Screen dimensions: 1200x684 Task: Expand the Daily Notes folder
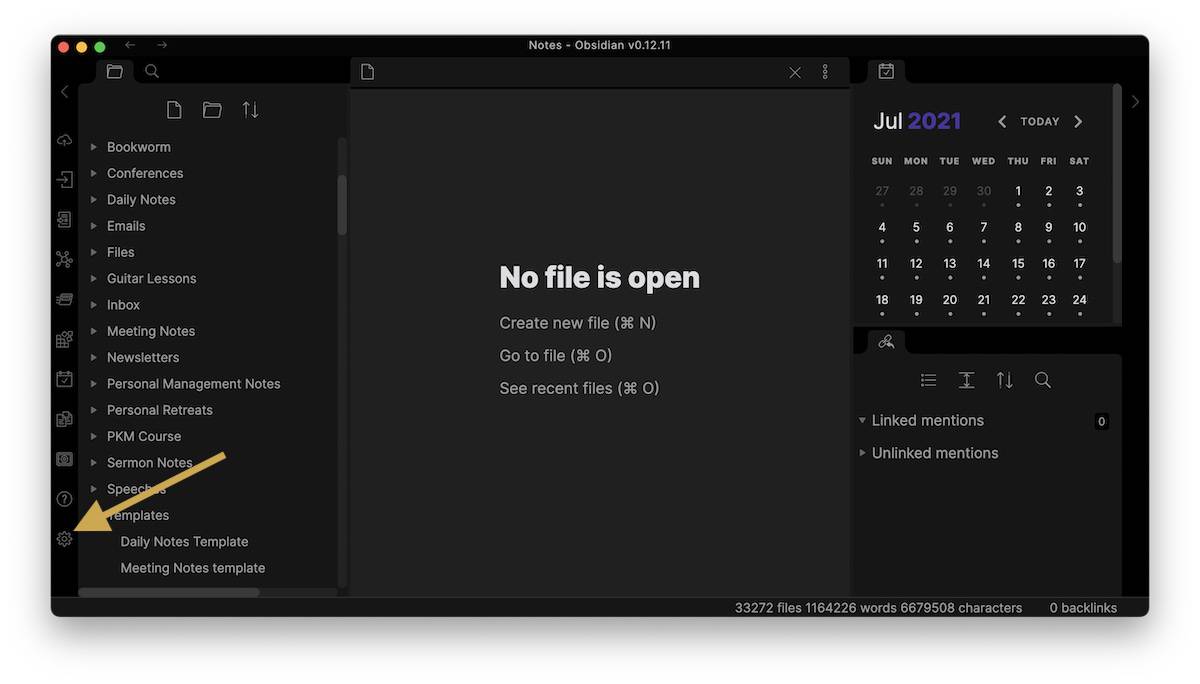tap(93, 200)
